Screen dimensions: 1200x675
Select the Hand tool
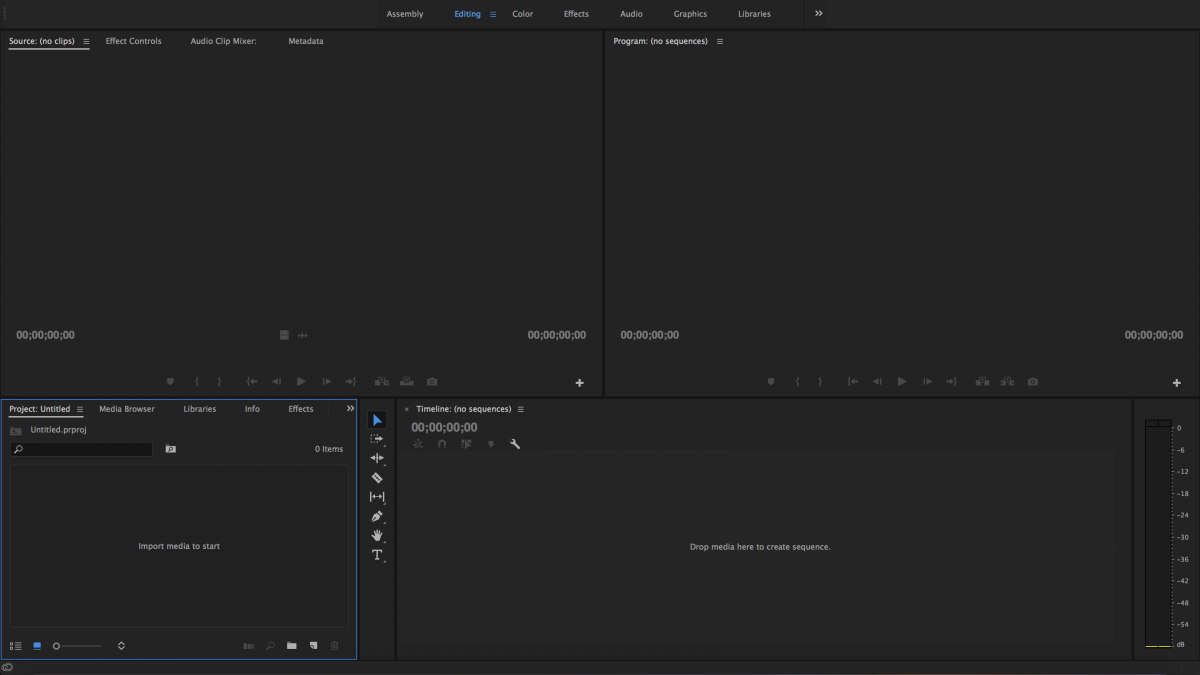[x=377, y=535]
